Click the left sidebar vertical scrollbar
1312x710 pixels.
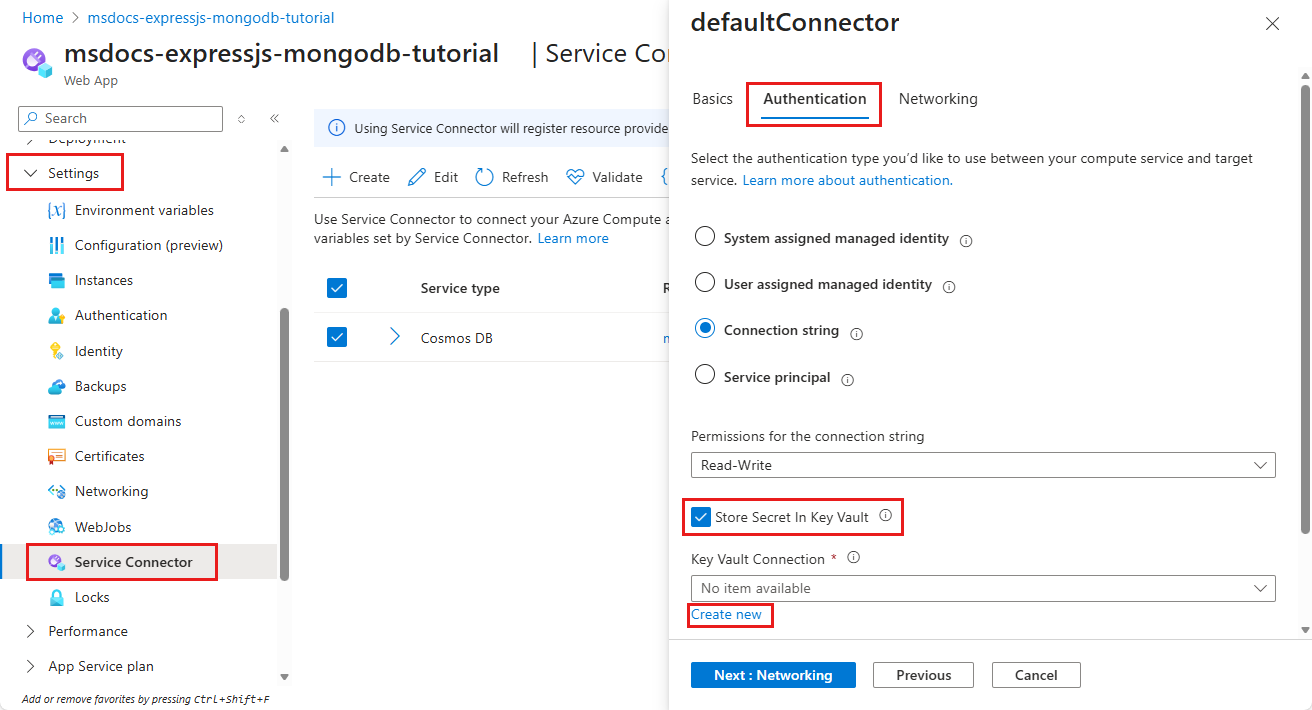tap(284, 440)
